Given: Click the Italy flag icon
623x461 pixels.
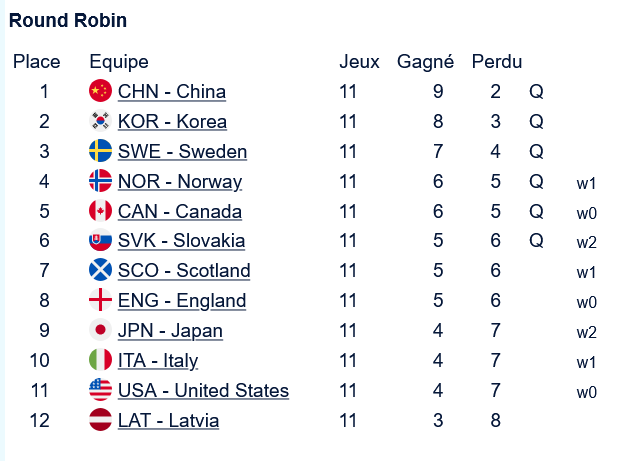Looking at the screenshot, I should tap(100, 360).
